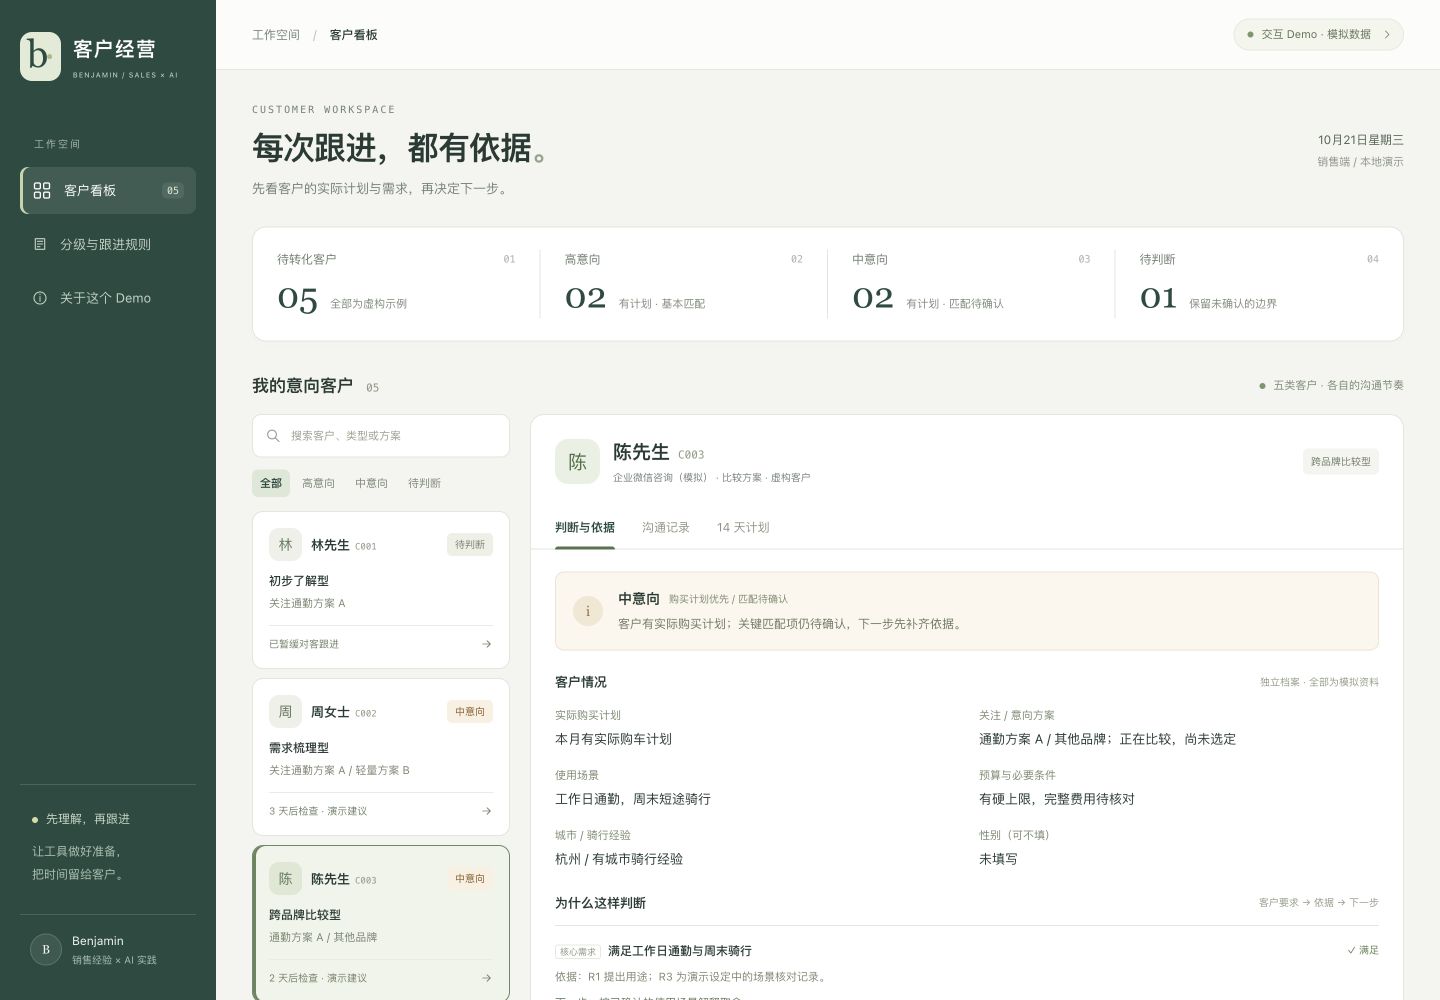Screen dimensions: 1440x1000
Task: Open the 周女士 customer card
Action: click(381, 757)
